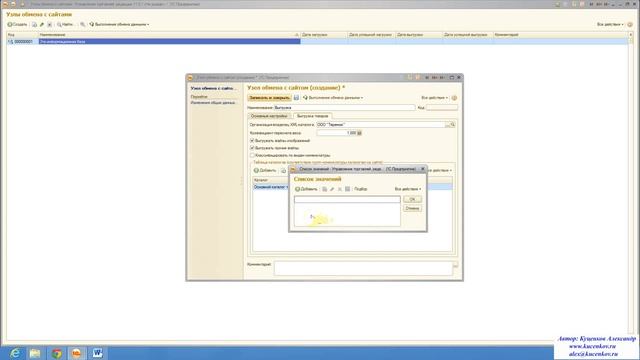Click Отмена in the Список значений dialog
The image size is (640, 360).
click(x=412, y=208)
